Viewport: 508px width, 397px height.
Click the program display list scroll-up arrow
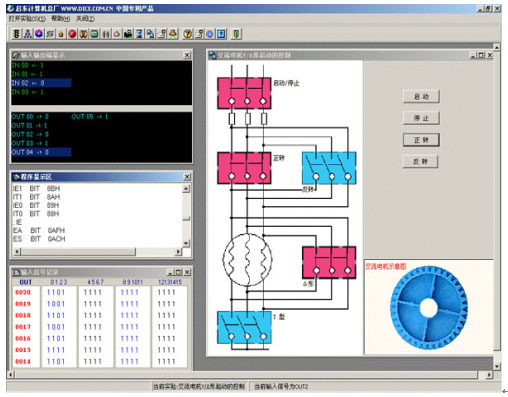pyautogui.click(x=186, y=189)
